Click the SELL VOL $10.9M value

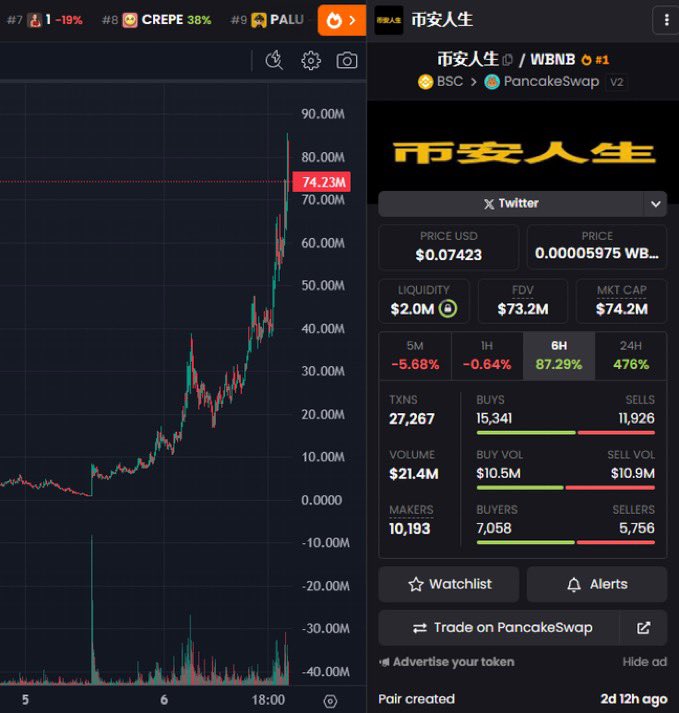point(633,473)
